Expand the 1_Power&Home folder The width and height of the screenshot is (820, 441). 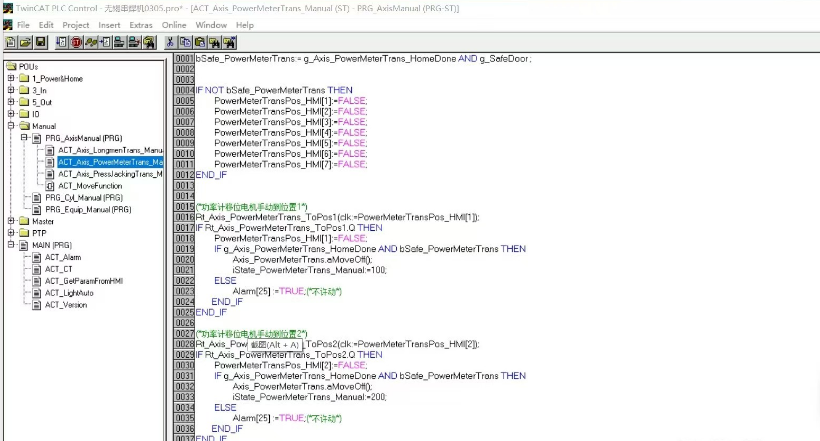11,78
